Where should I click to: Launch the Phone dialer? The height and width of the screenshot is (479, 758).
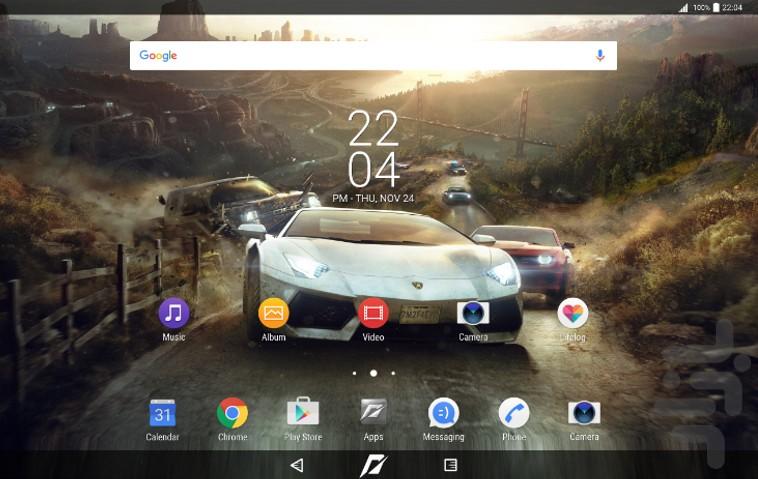514,413
